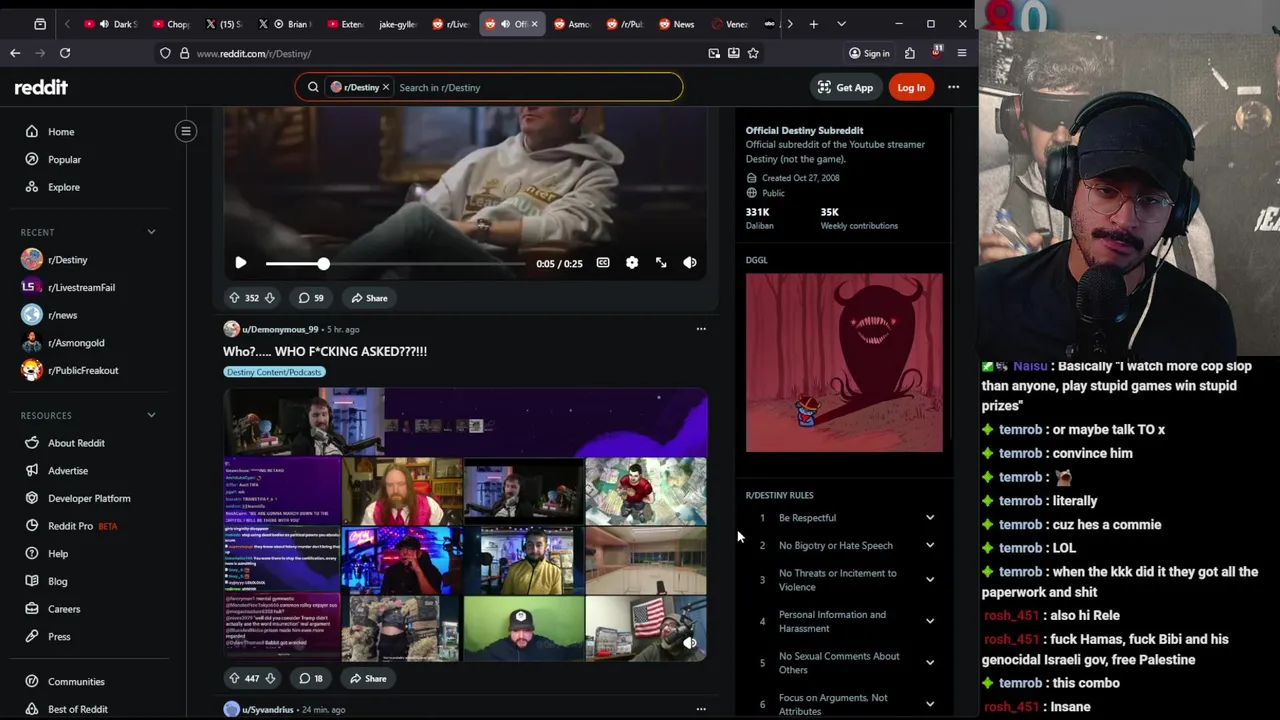Screen dimensions: 1280x720
Task: Click the Firefox Sign in account button
Action: 869,53
